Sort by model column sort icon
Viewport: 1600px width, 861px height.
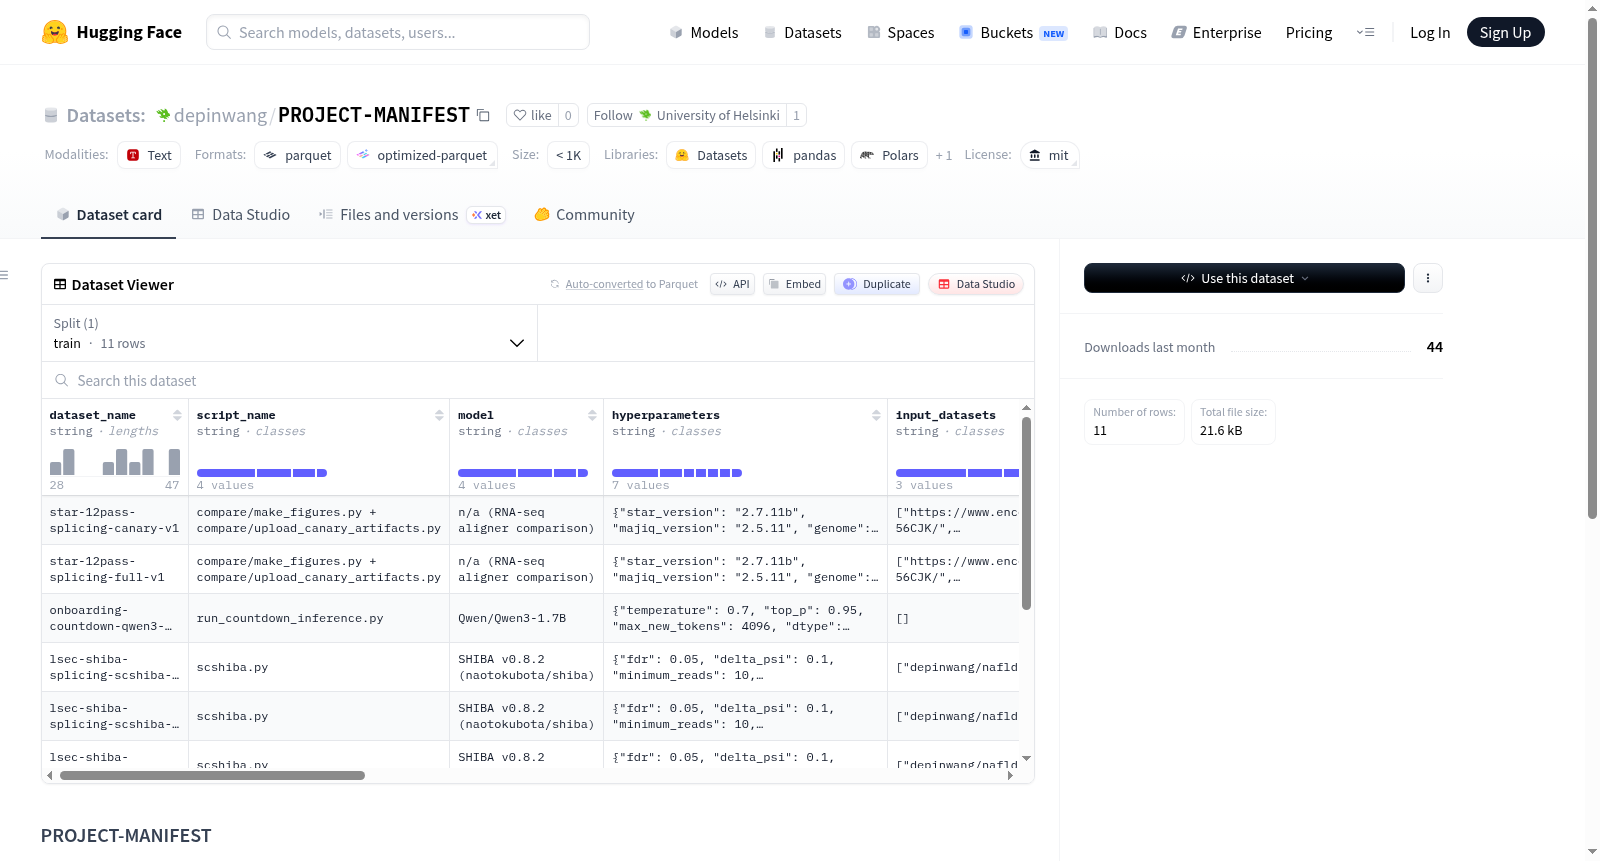592,415
